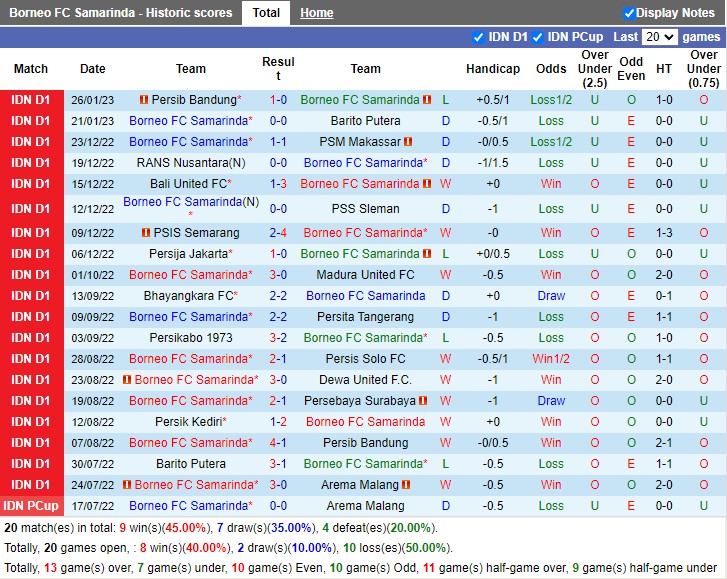This screenshot has height=579, width=727.
Task: Switch to the Total tab
Action: click(x=266, y=13)
